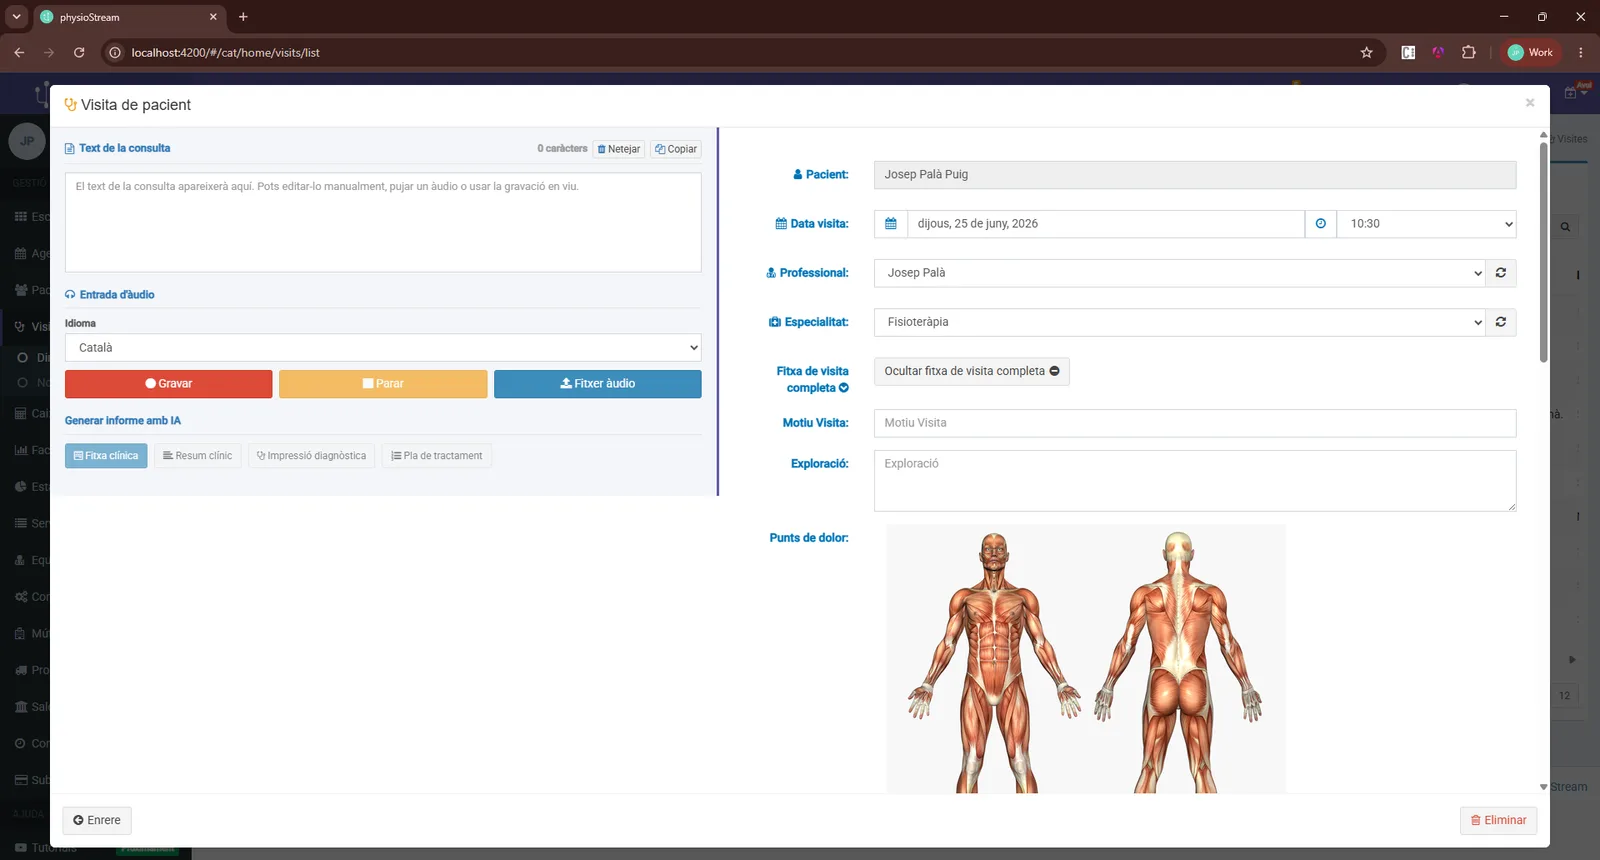Screen dimensions: 1600x860
Task: Click the visit date field
Action: click(x=1106, y=224)
